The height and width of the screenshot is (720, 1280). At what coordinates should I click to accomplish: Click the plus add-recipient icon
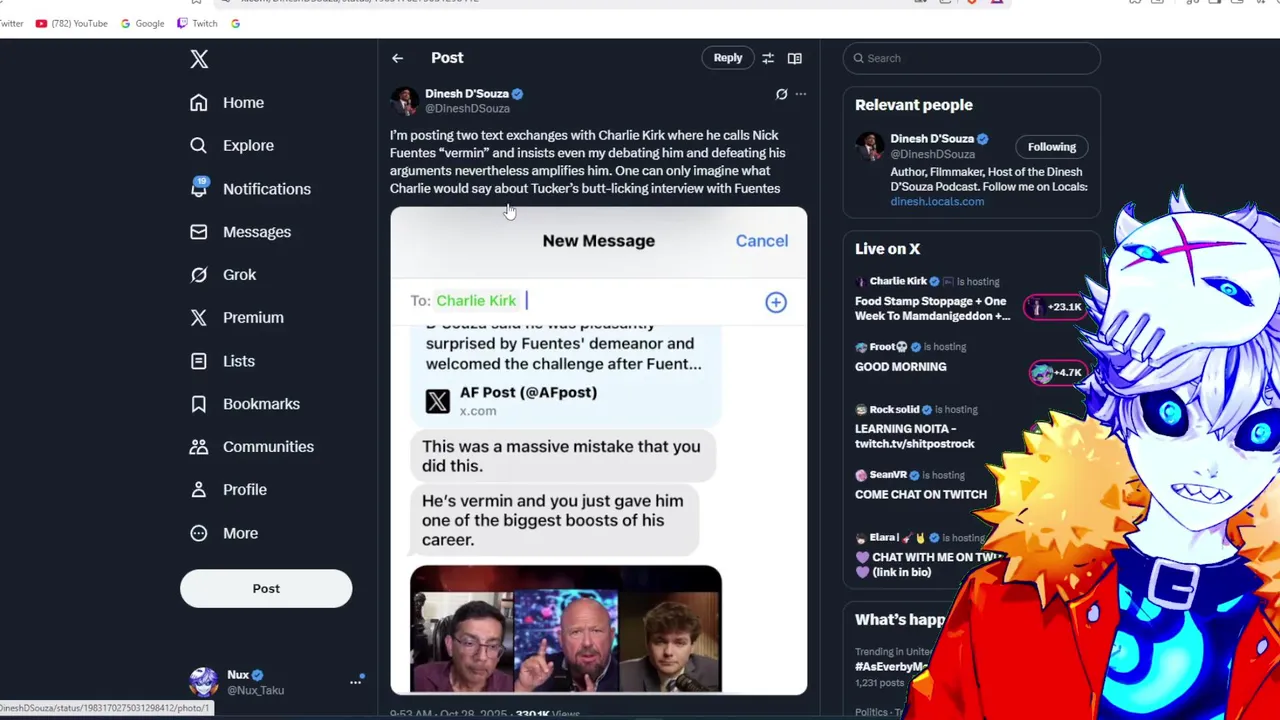click(776, 302)
